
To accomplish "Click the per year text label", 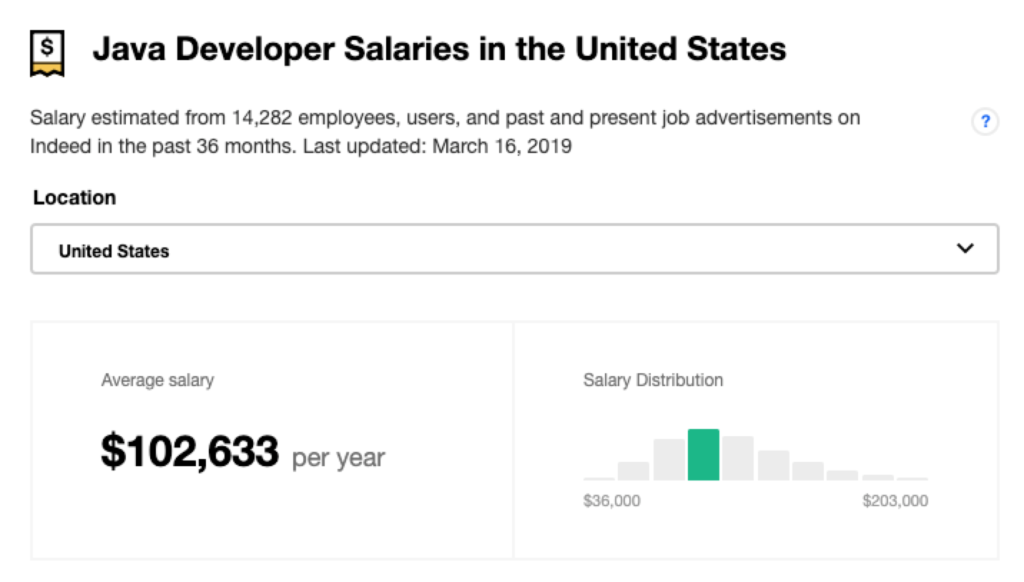I will click(x=337, y=457).
